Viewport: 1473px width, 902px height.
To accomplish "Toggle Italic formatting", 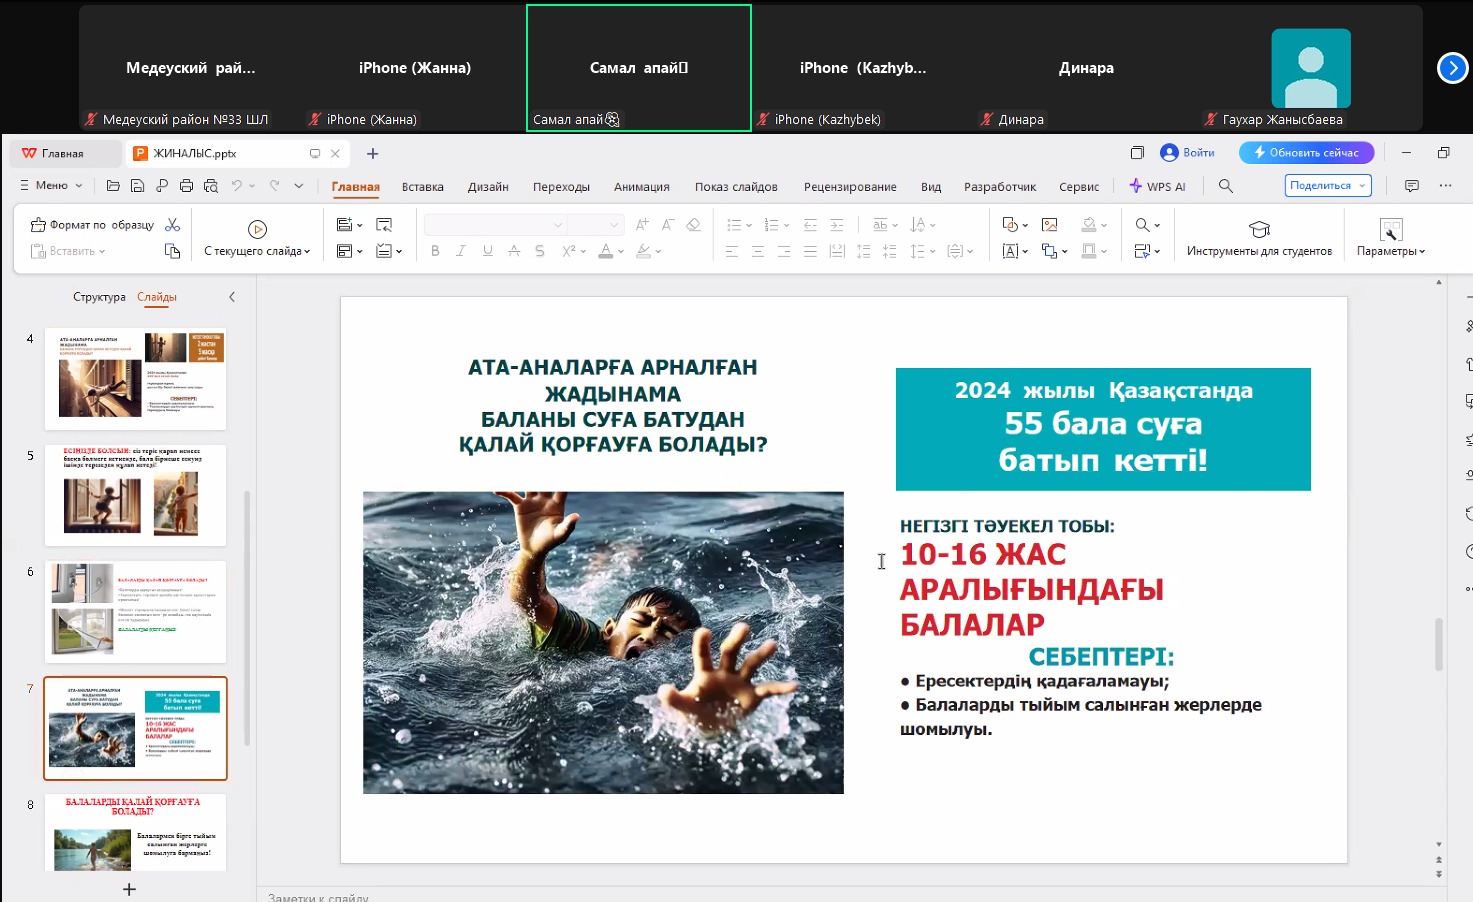I will (461, 251).
